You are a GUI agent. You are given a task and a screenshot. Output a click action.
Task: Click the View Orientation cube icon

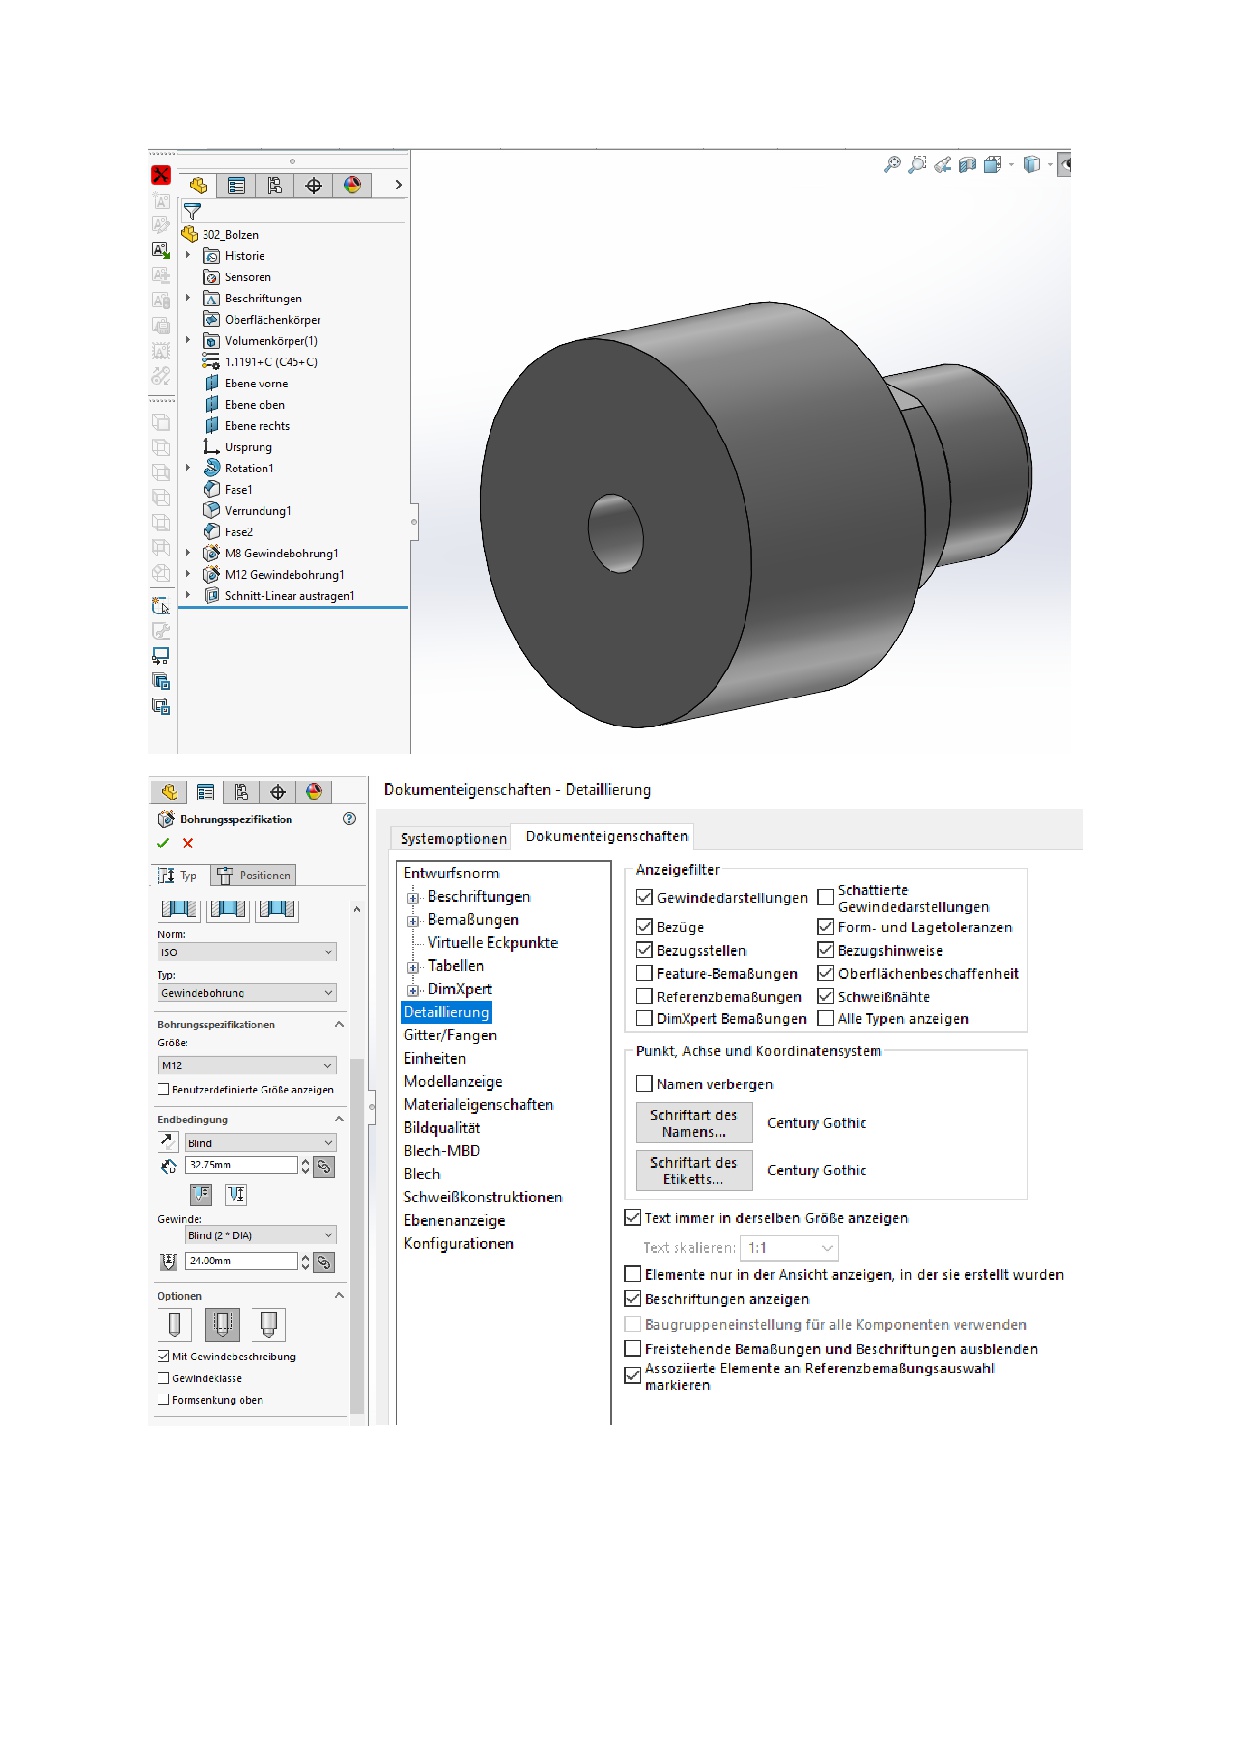pos(992,165)
